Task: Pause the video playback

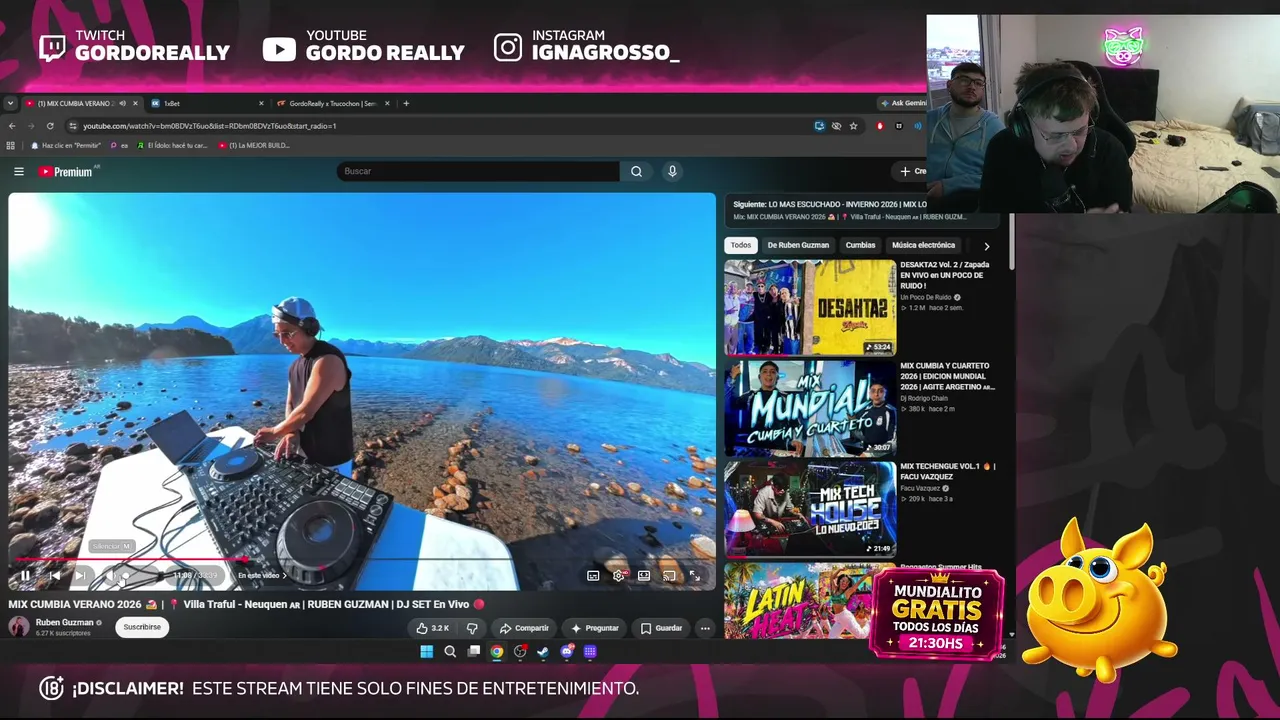Action: pos(25,575)
